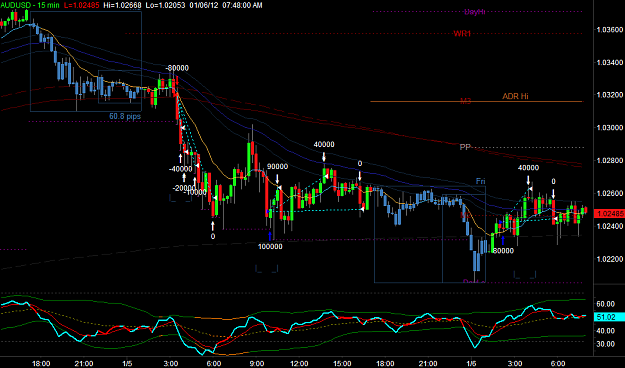Select the cyan 51.02 indicator value tag
This screenshot has height=368, width=625.
pyautogui.click(x=609, y=317)
